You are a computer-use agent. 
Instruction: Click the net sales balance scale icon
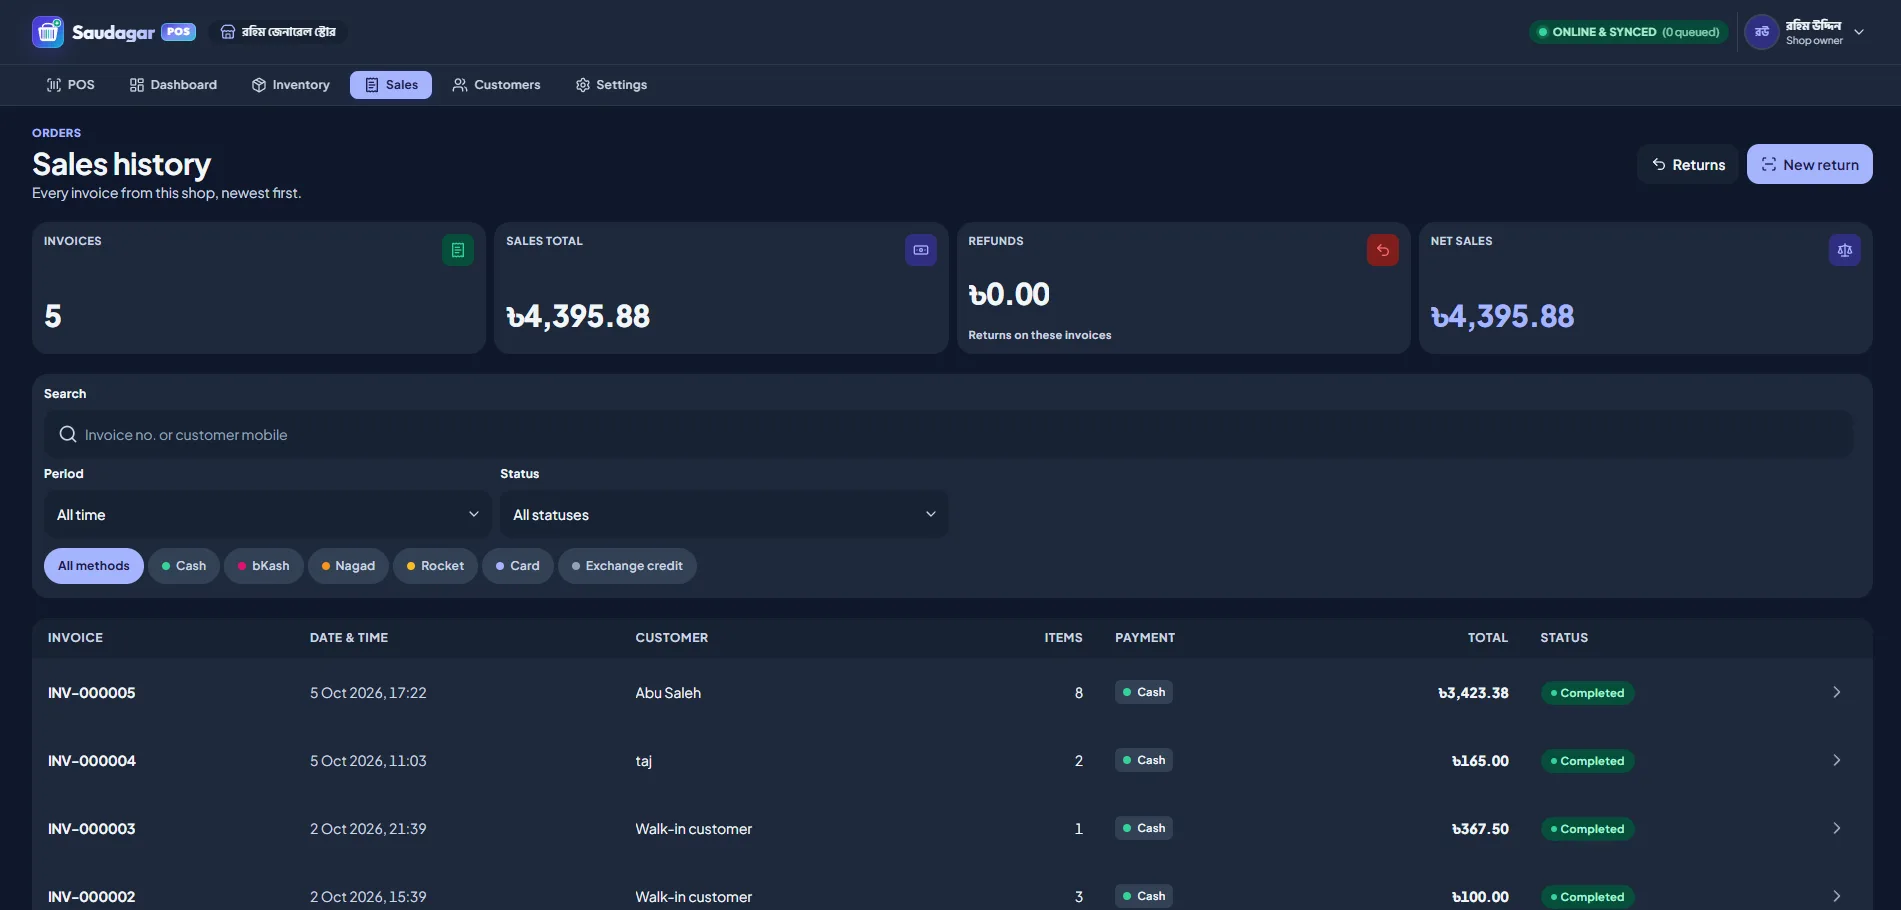pos(1845,250)
